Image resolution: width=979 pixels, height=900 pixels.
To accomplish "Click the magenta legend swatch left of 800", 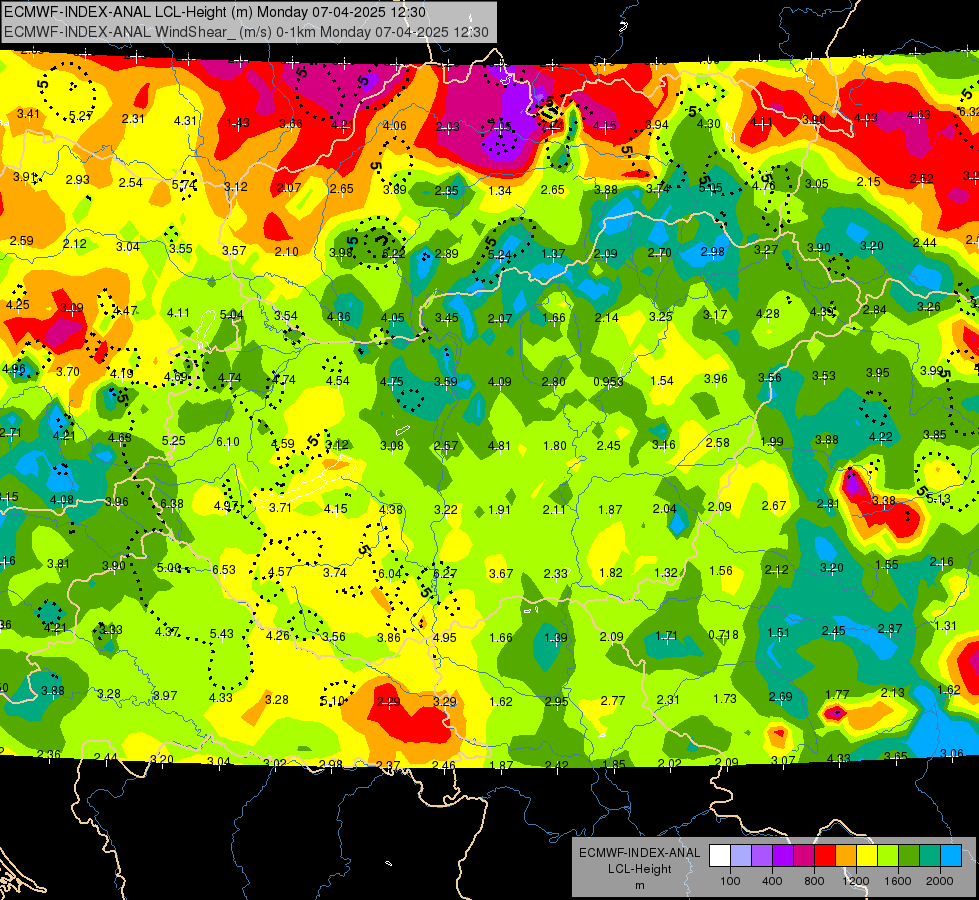I will (804, 856).
